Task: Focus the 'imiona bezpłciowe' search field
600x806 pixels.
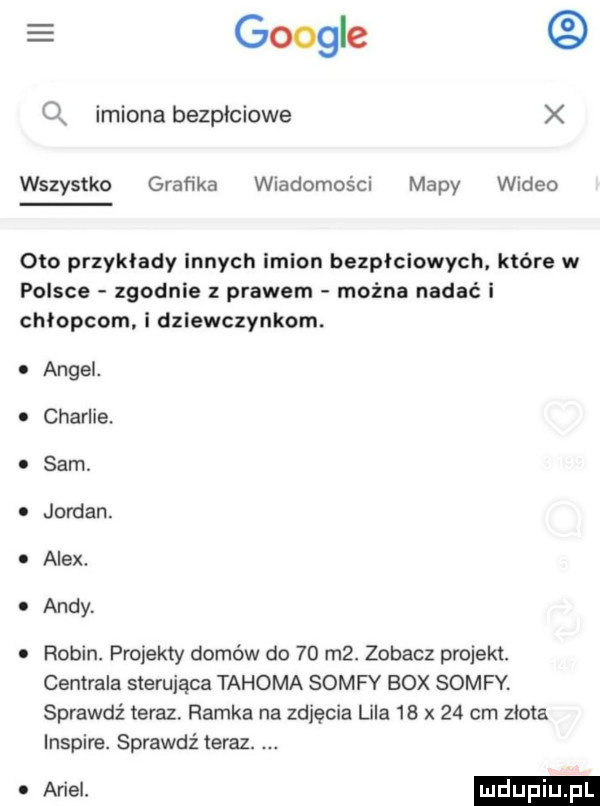Action: pyautogui.click(x=302, y=115)
